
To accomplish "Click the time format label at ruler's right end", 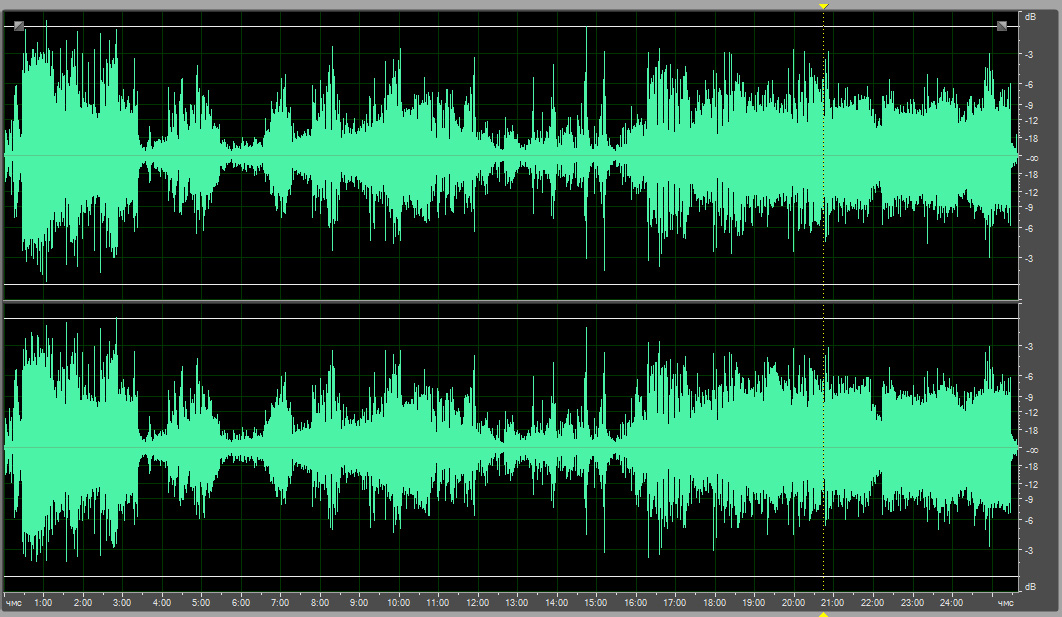I will (x=1006, y=603).
